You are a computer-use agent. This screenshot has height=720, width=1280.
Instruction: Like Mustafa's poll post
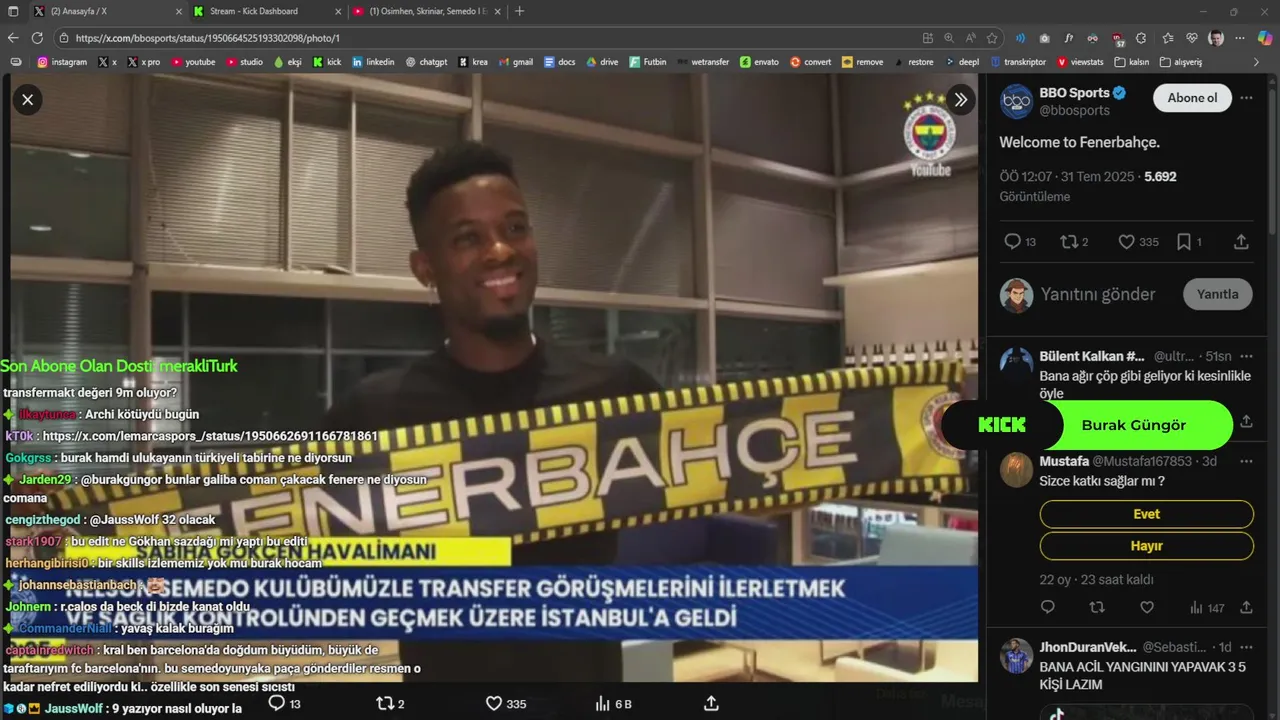pyautogui.click(x=1147, y=607)
